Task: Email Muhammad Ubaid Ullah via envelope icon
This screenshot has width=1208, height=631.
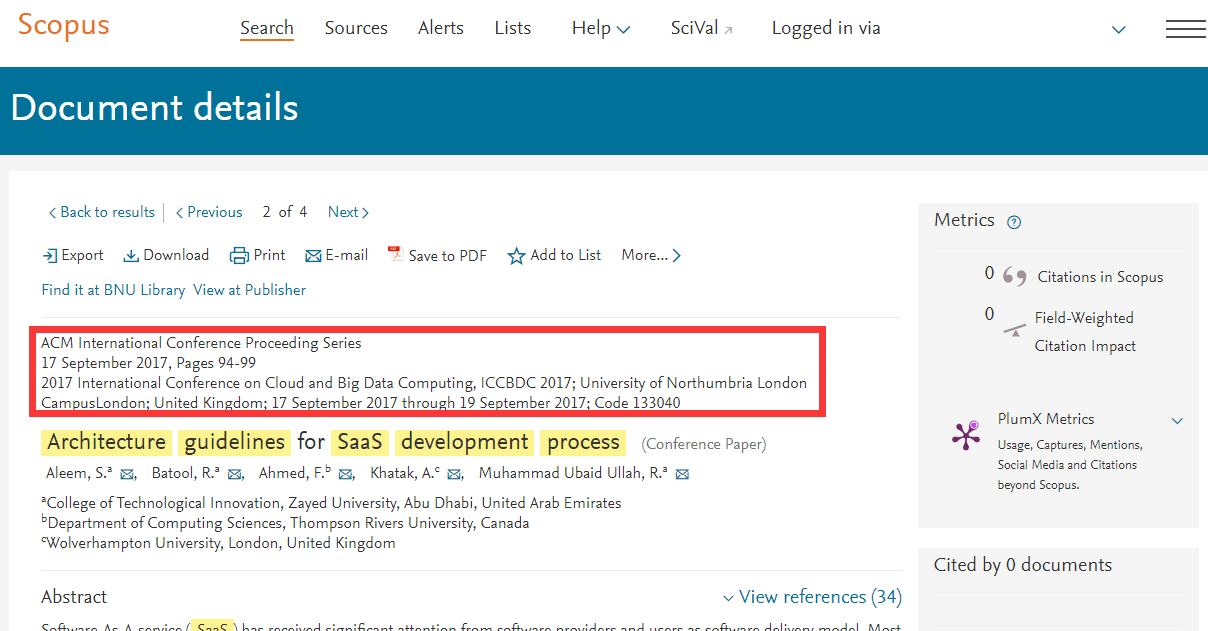Action: coord(683,474)
